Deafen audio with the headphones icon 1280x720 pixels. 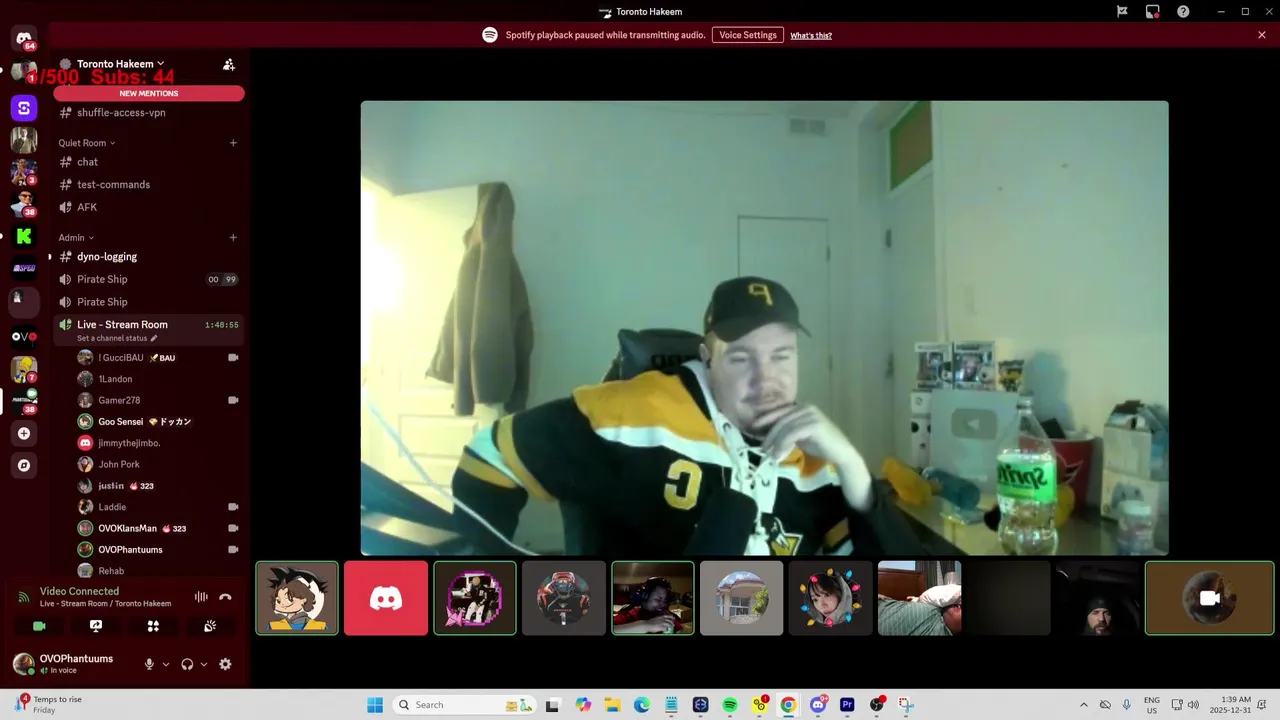187,664
